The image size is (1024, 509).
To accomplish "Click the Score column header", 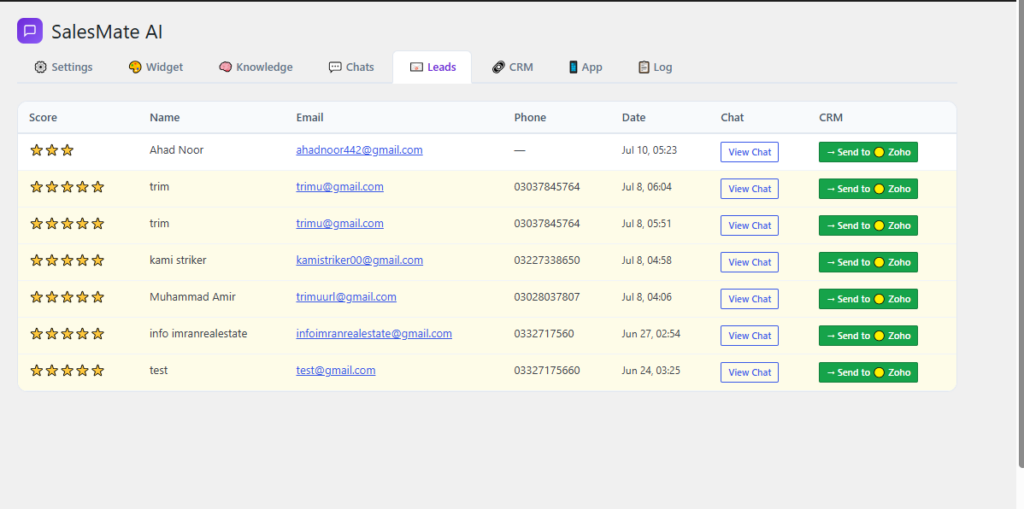I will click(43, 118).
